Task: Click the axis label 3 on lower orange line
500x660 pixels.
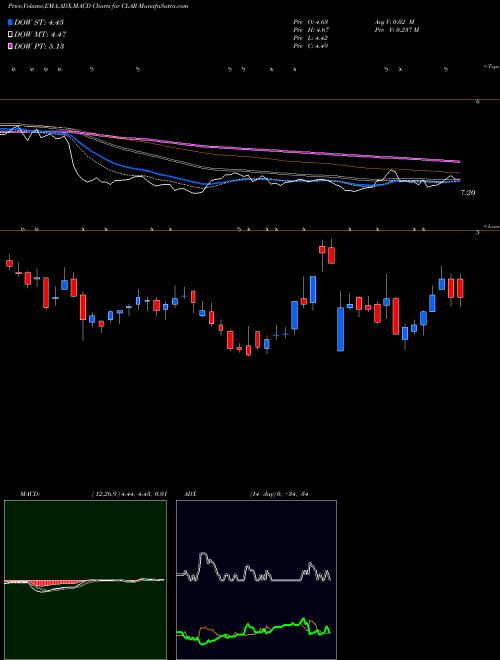Action: (x=478, y=232)
